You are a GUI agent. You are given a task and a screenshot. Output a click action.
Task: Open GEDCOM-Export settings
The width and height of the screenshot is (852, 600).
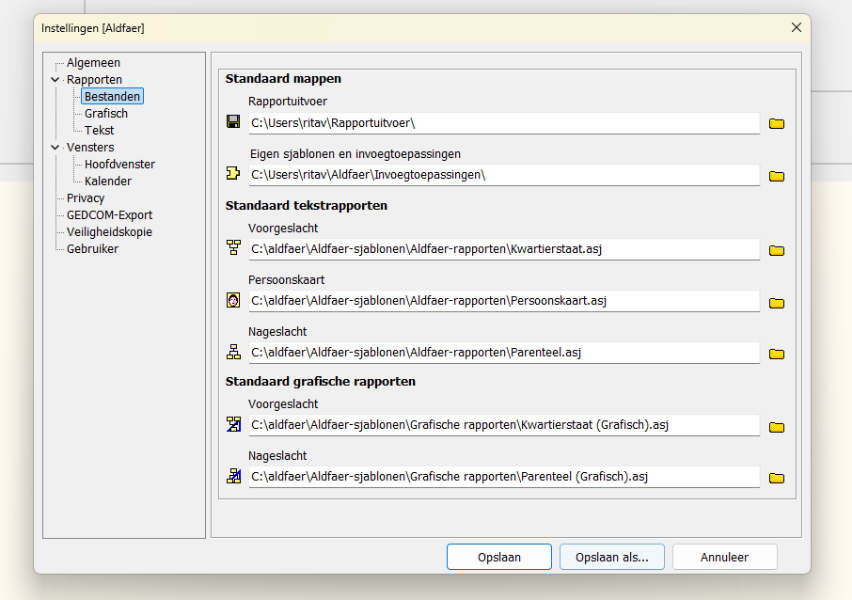pos(109,215)
